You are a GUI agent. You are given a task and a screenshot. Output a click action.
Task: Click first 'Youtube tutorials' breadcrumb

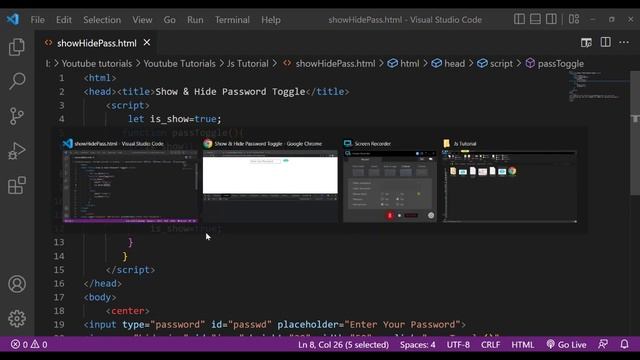pos(97,64)
